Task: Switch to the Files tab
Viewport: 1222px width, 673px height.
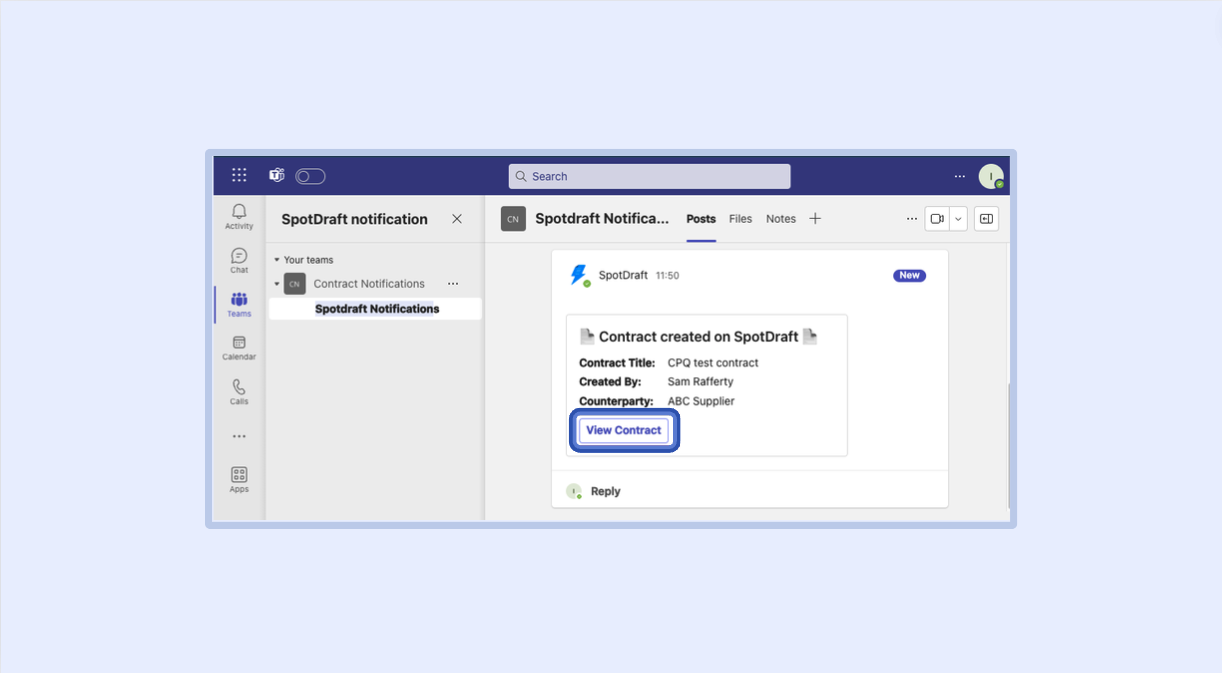Action: pyautogui.click(x=740, y=219)
